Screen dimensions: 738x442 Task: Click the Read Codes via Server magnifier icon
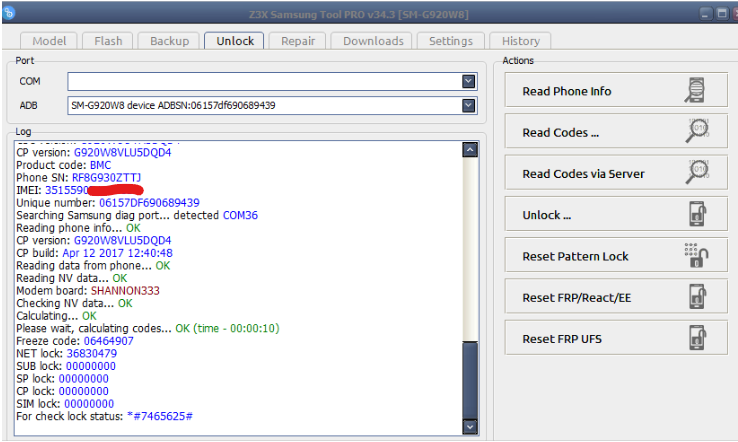click(697, 172)
